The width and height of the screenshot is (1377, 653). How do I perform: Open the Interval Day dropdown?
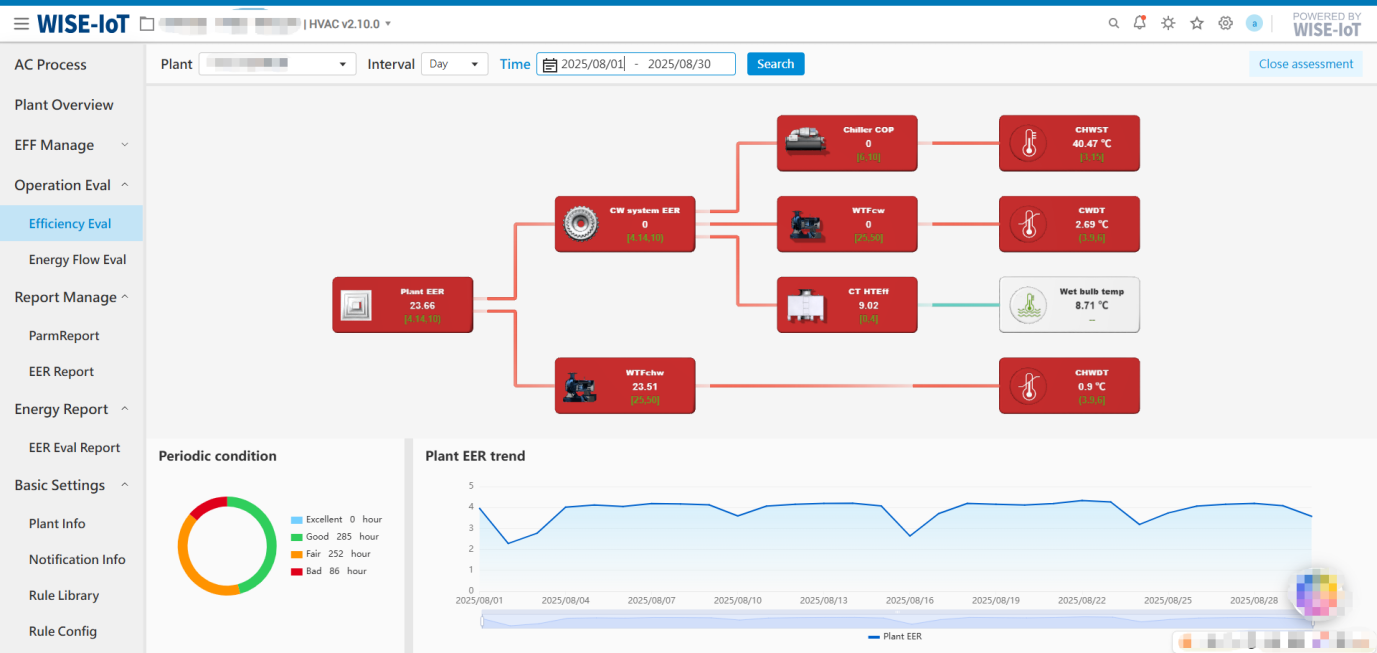click(454, 64)
